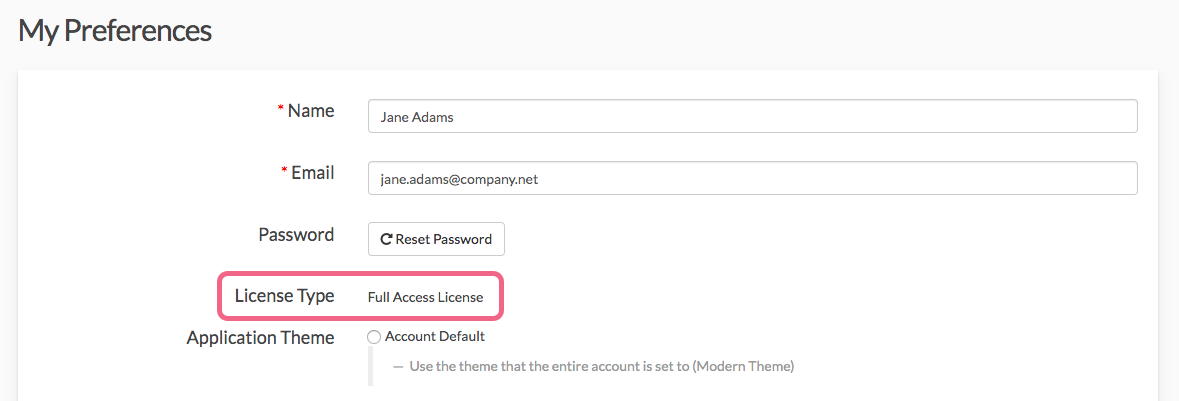
Task: Click the gray vertical bar beside theme description
Action: click(x=370, y=366)
